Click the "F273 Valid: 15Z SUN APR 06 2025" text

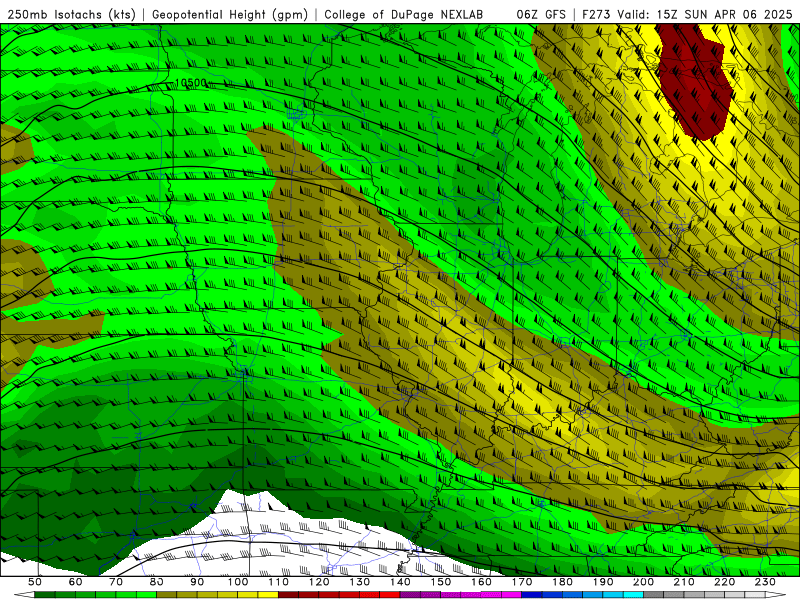click(687, 15)
